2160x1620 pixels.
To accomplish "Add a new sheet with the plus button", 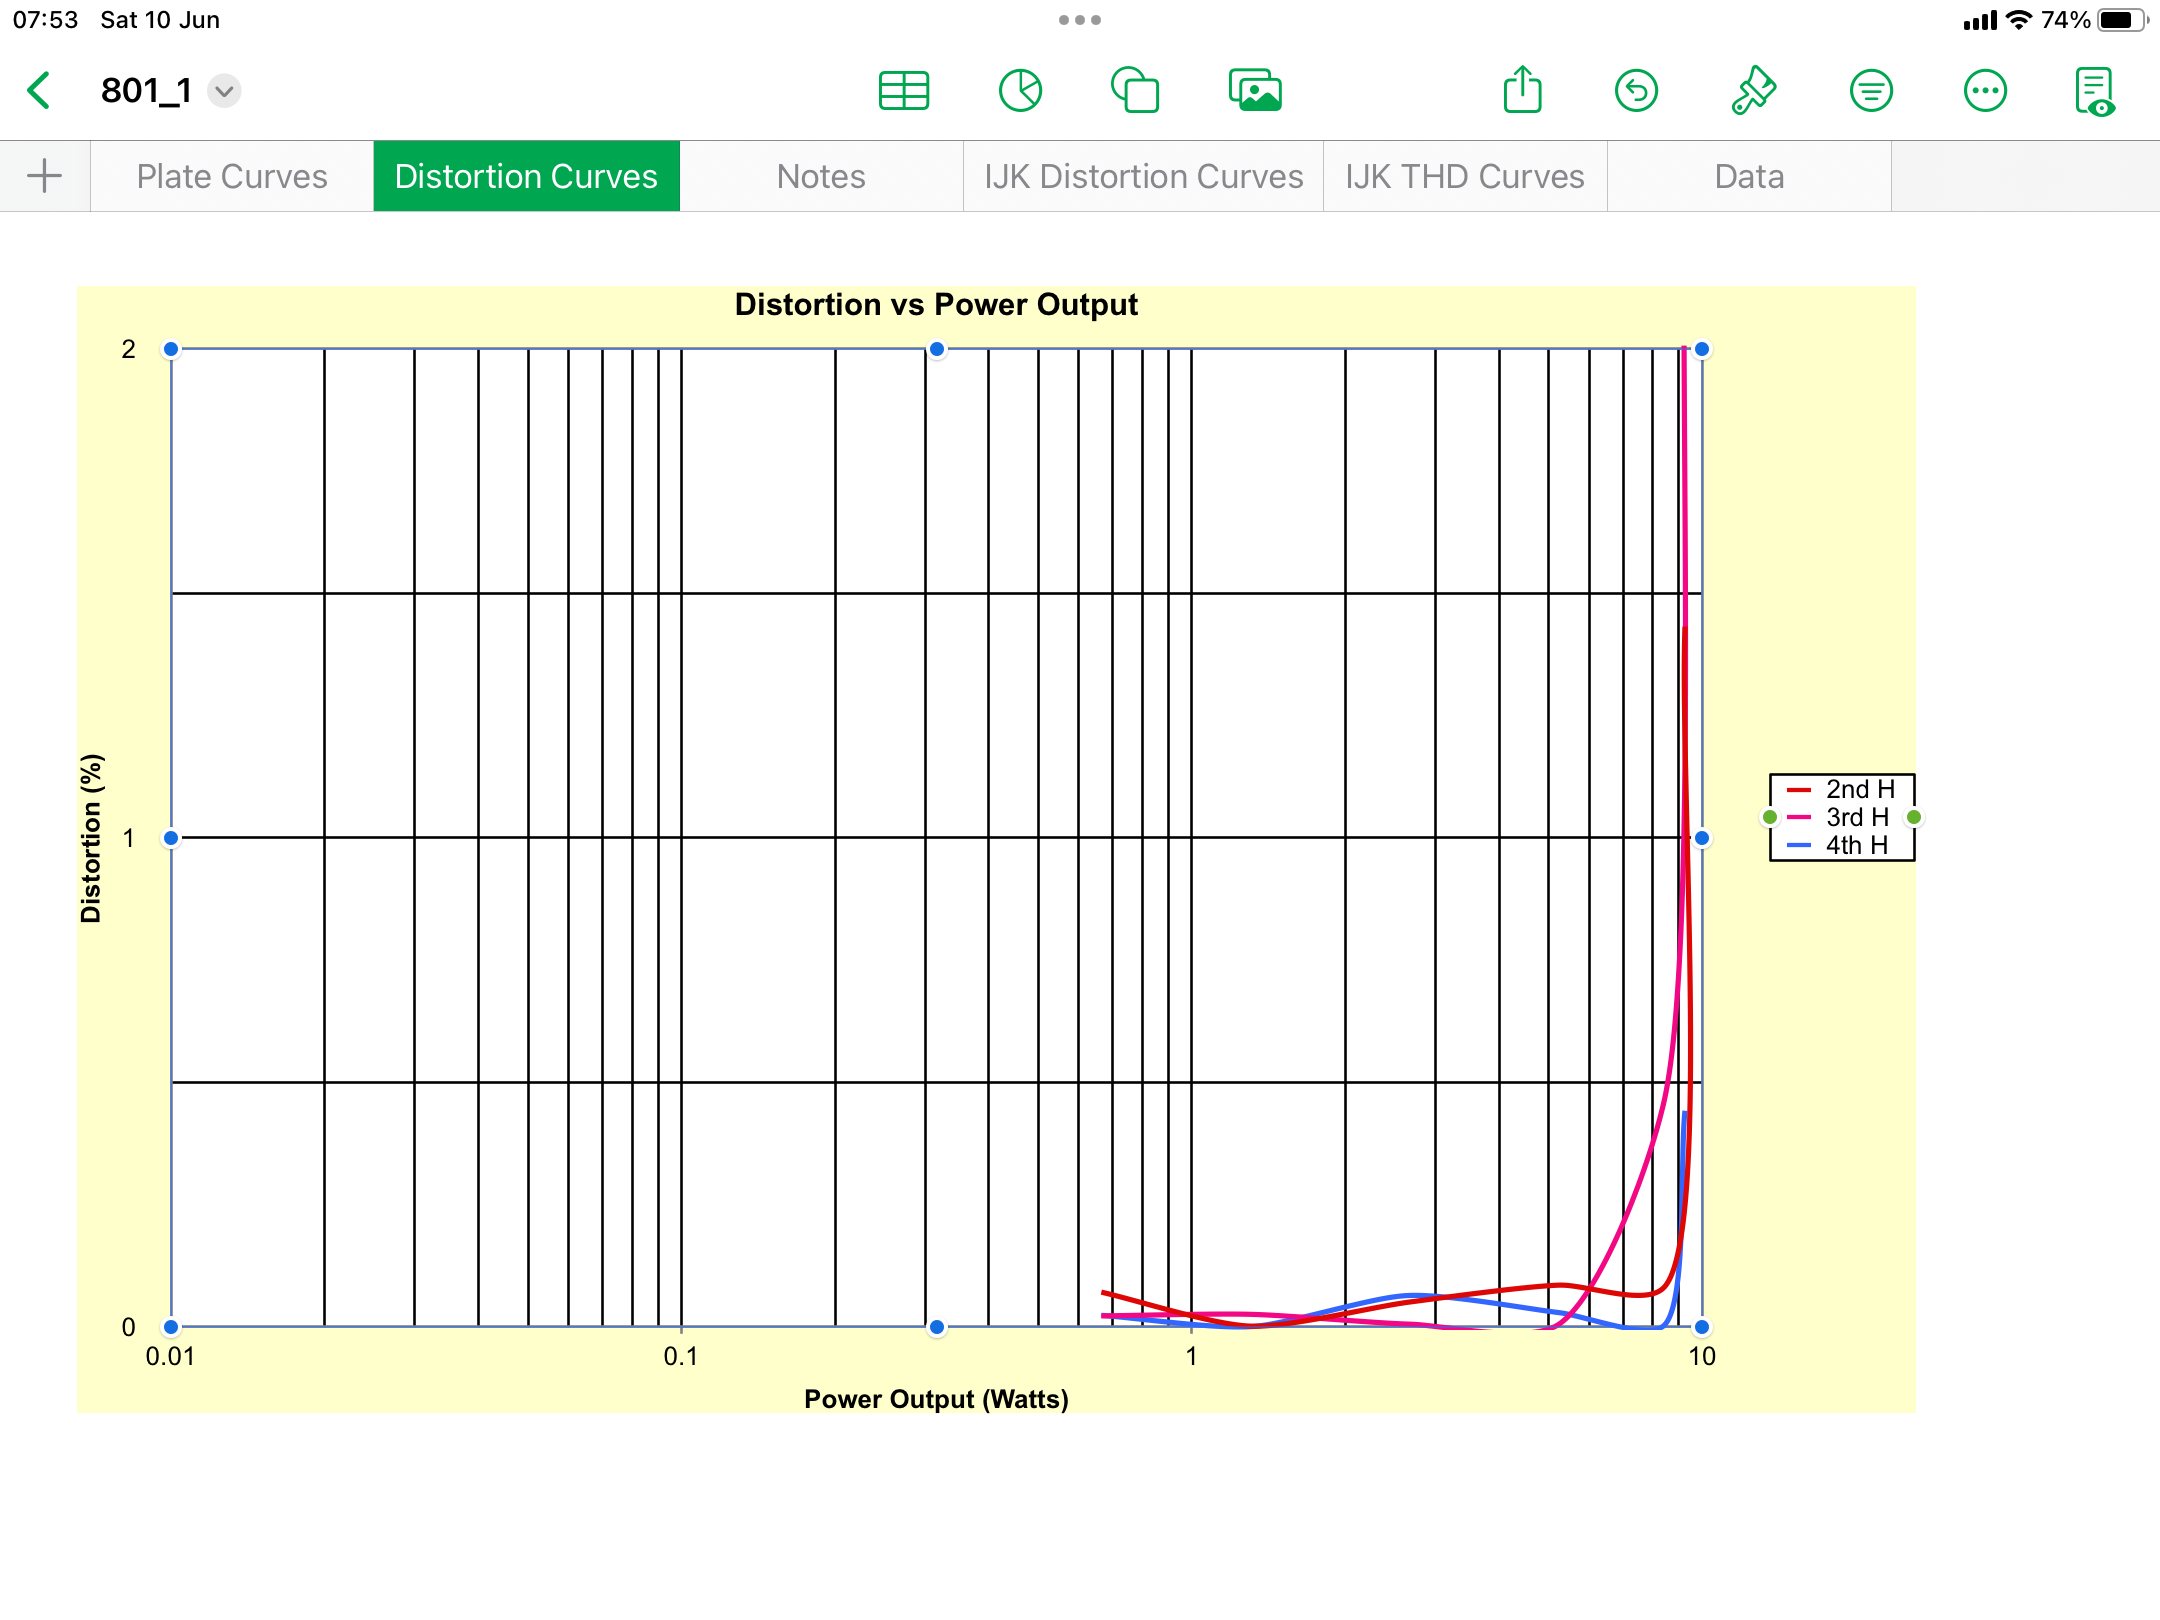I will tap(44, 176).
